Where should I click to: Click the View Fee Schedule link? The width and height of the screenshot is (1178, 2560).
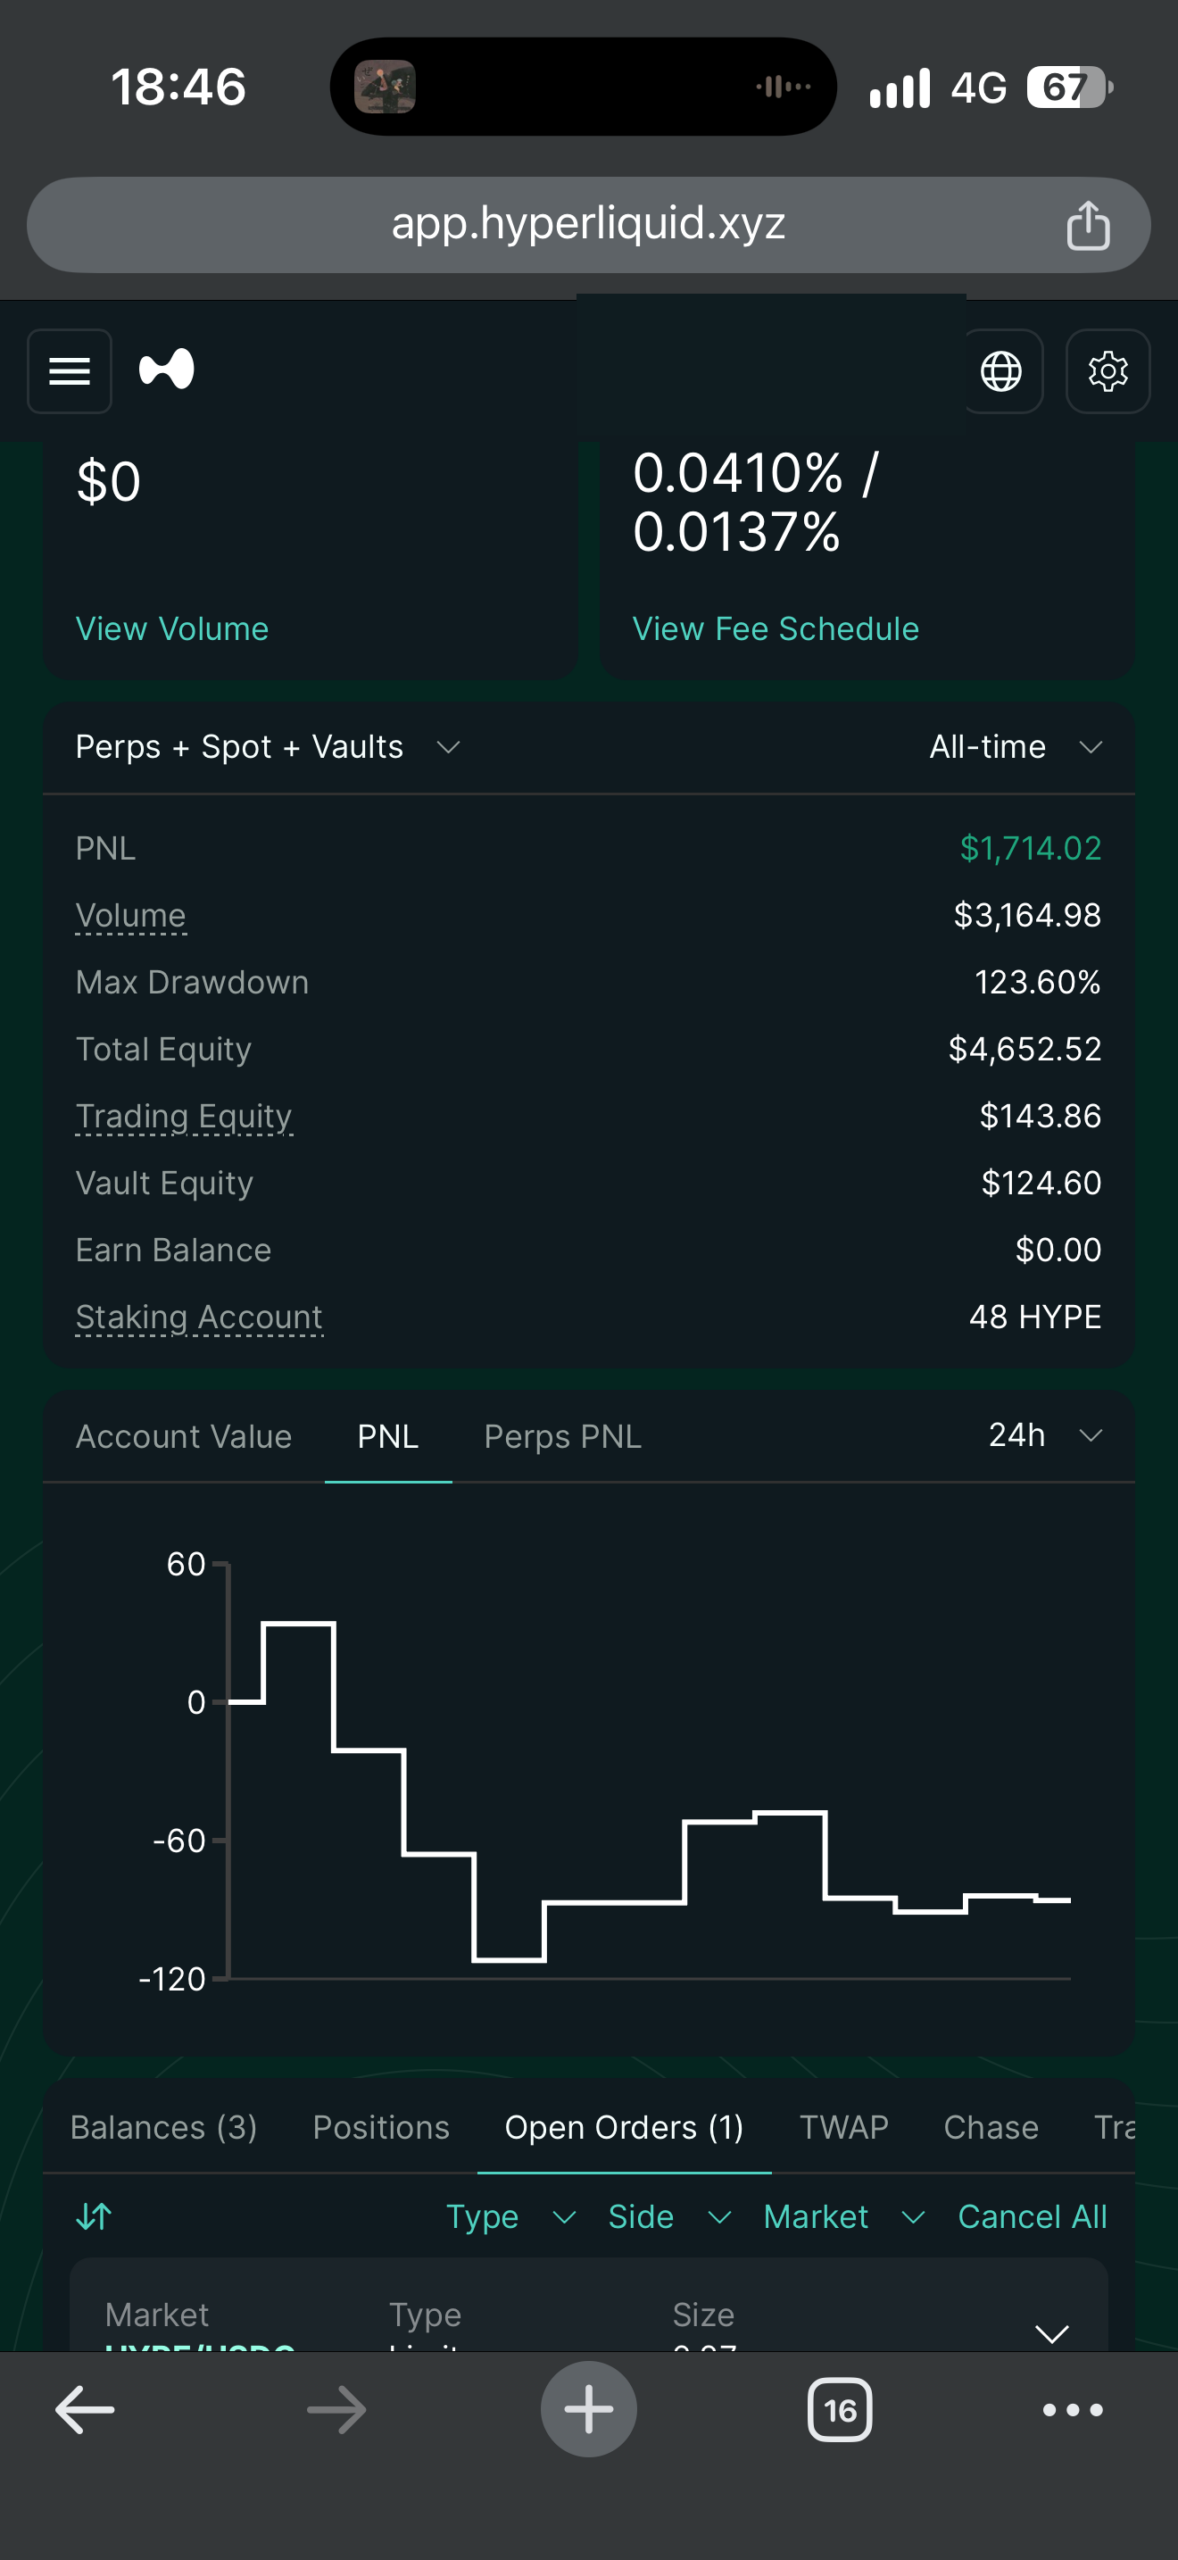(775, 629)
